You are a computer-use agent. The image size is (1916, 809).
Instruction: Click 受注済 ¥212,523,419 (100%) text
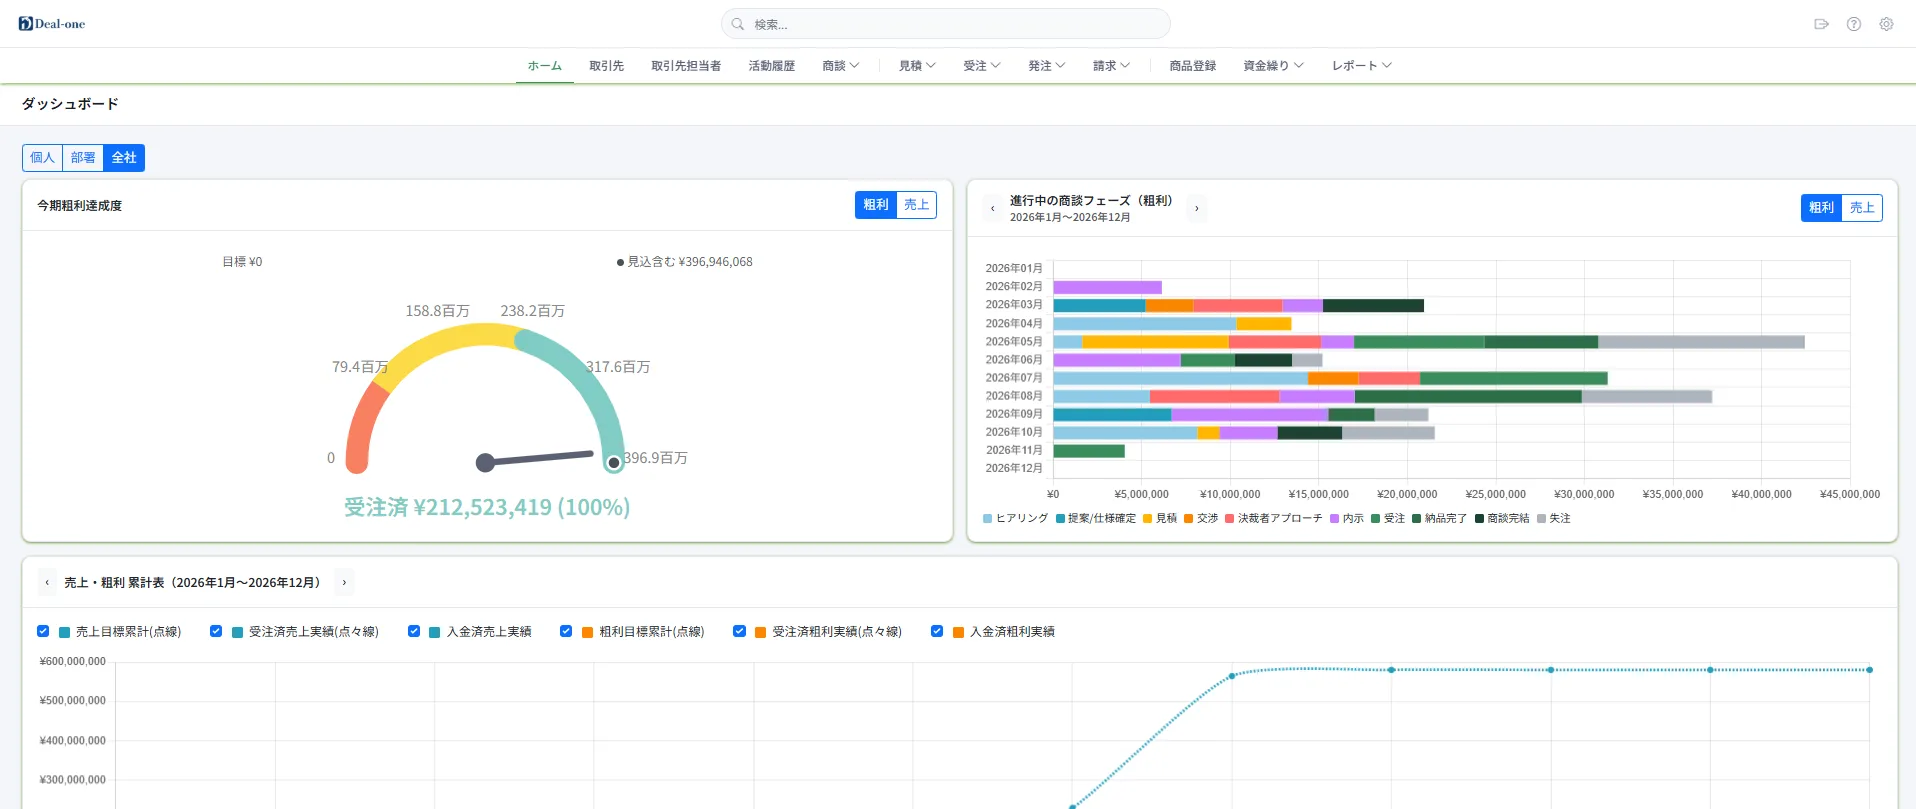click(487, 507)
